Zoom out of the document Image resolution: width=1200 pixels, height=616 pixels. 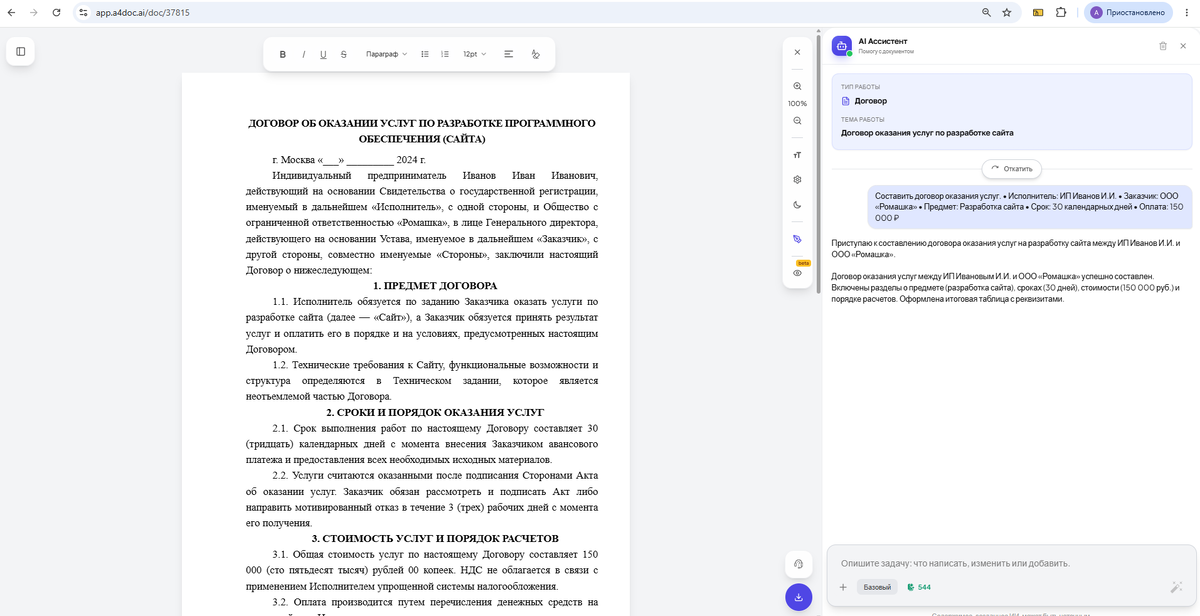tap(797, 120)
